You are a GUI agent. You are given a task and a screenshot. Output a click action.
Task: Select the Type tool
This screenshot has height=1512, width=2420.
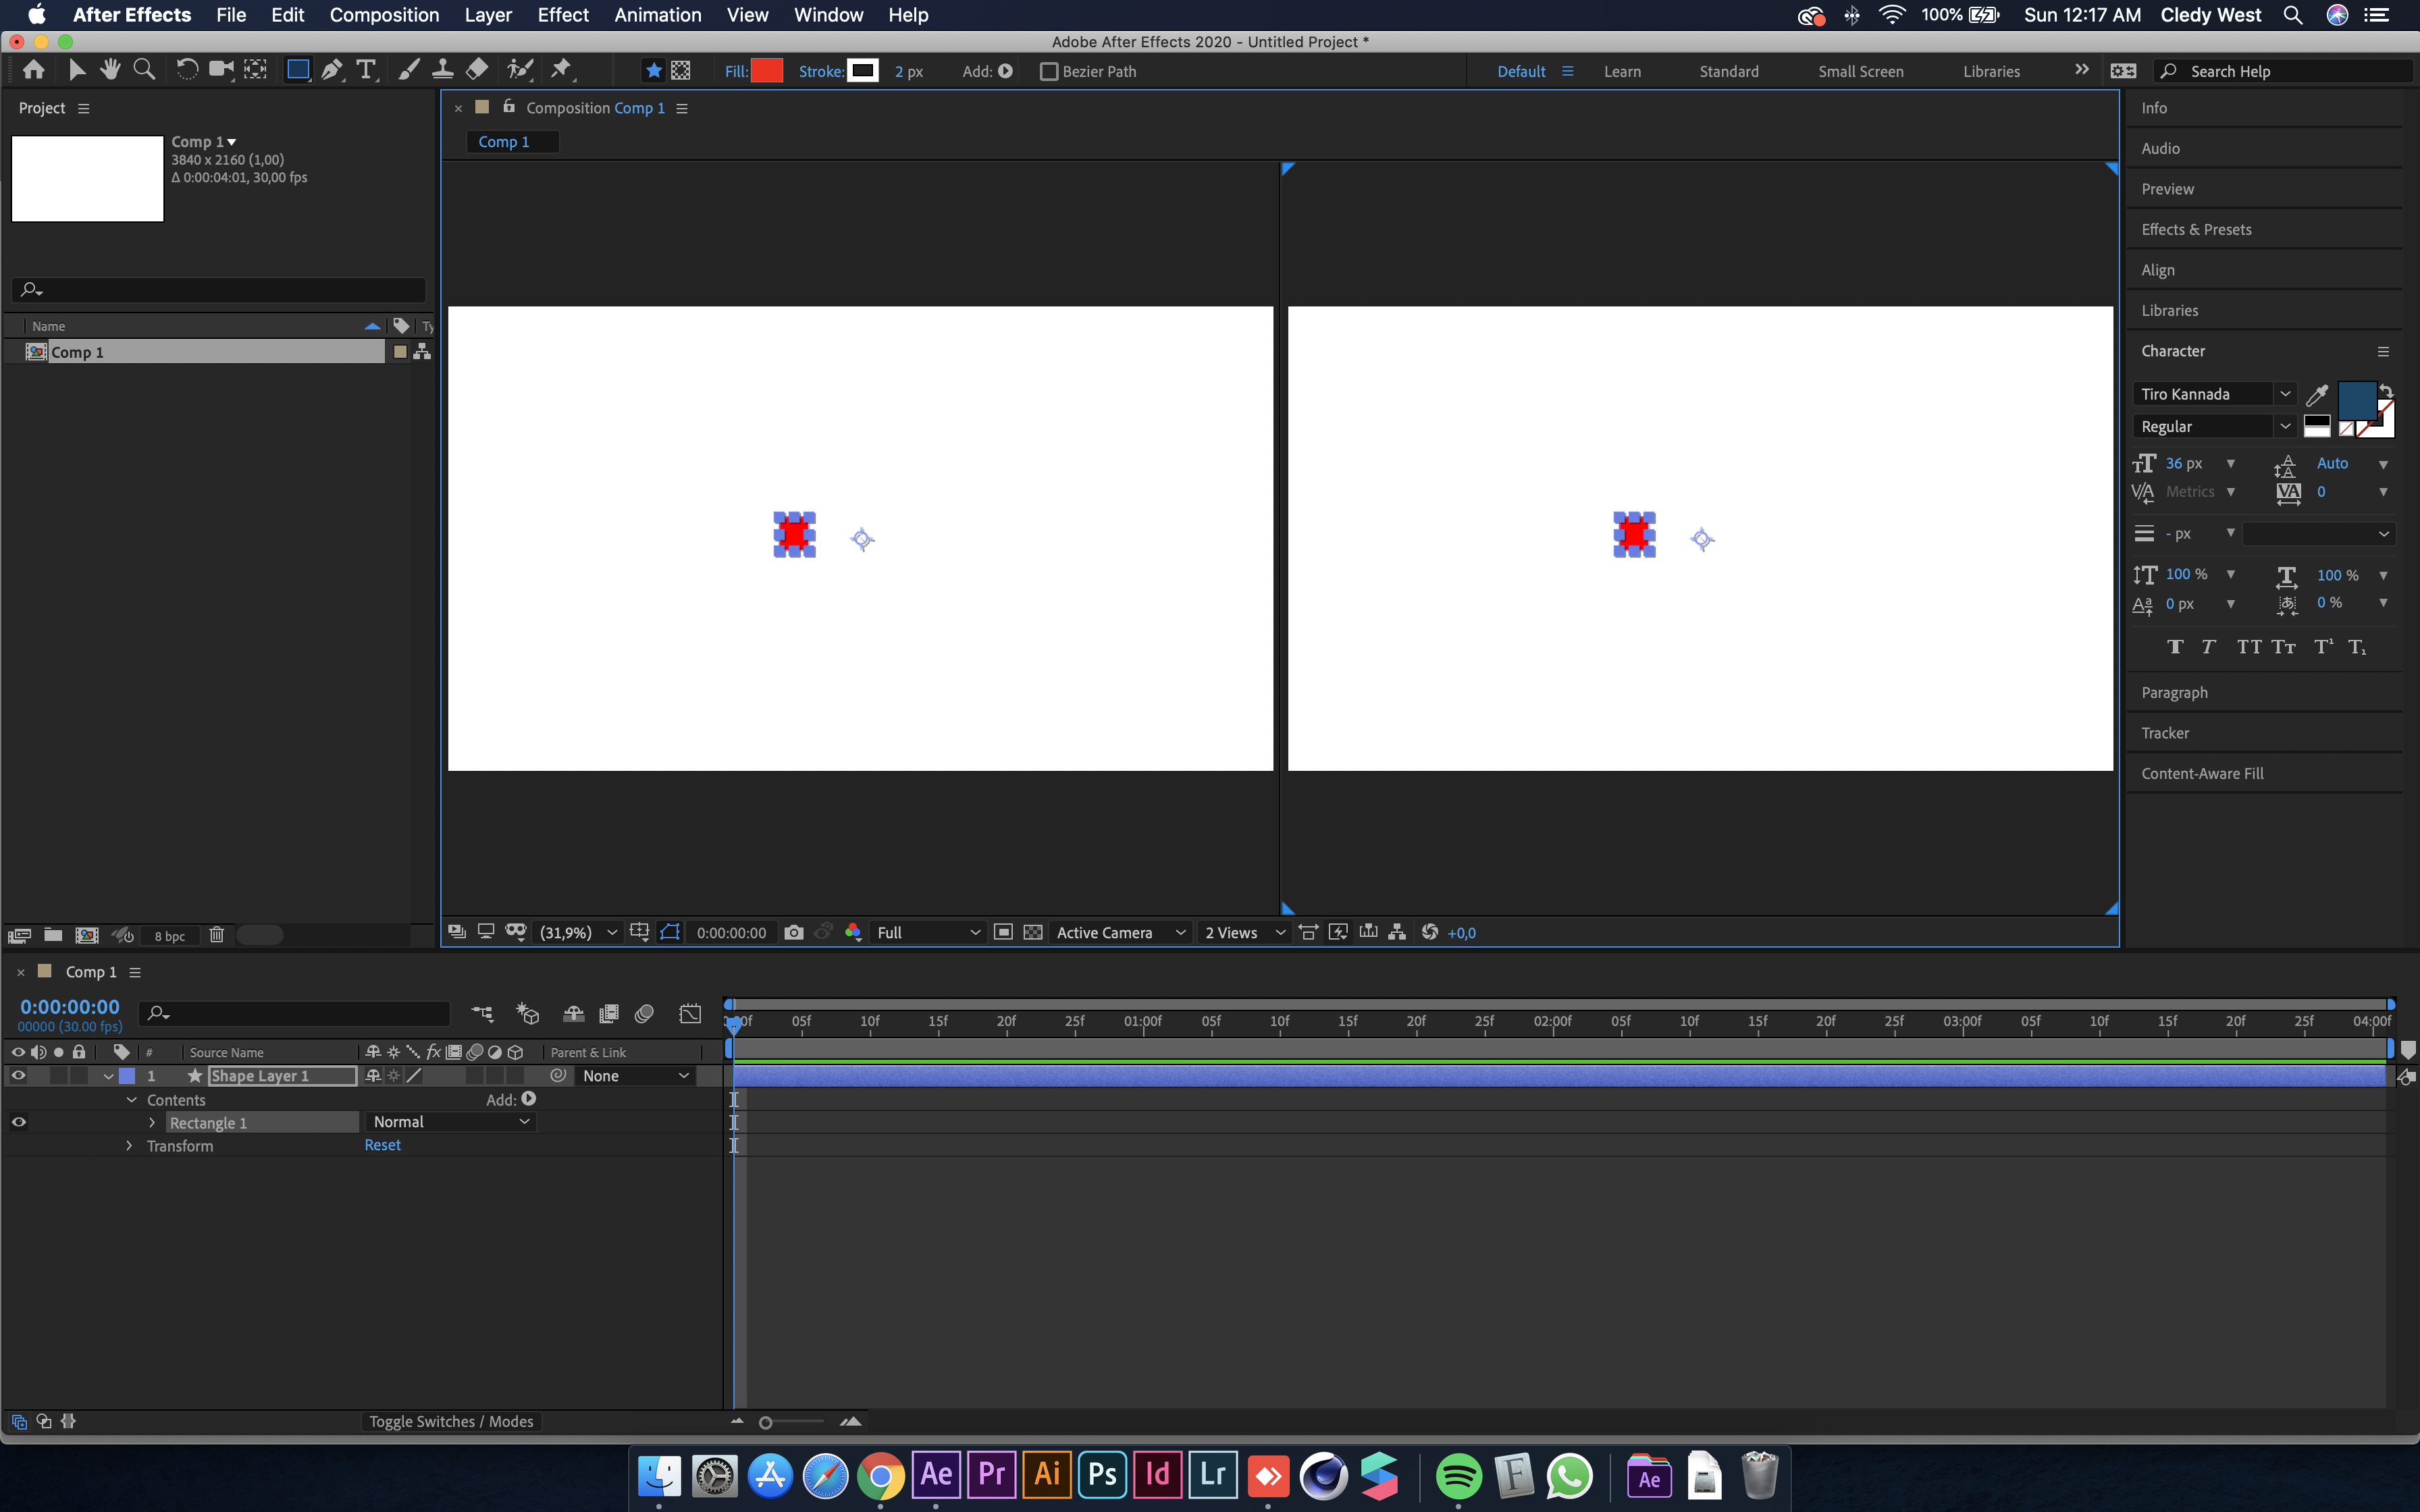[366, 69]
